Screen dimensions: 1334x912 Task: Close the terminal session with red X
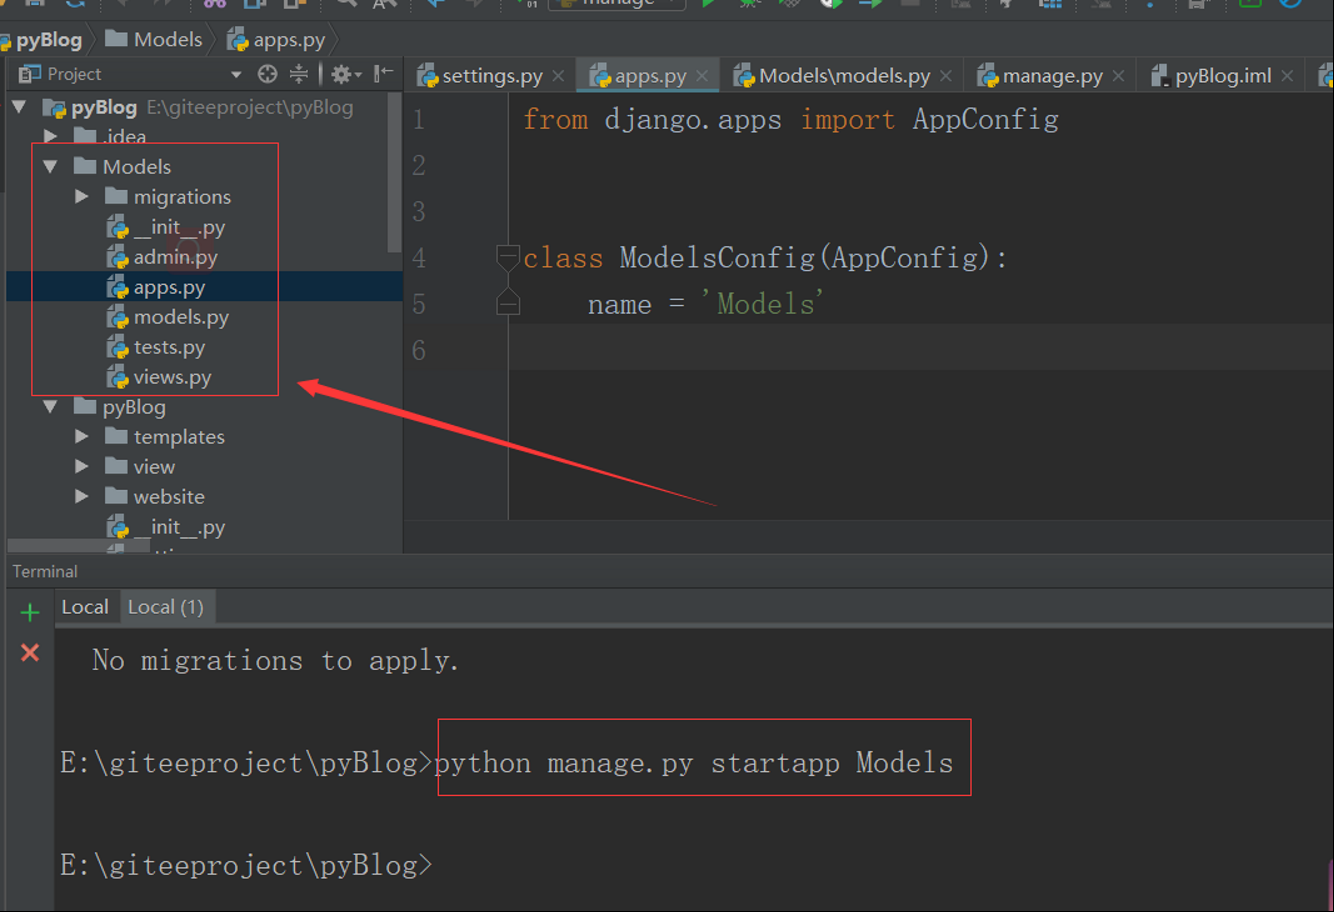pos(30,653)
